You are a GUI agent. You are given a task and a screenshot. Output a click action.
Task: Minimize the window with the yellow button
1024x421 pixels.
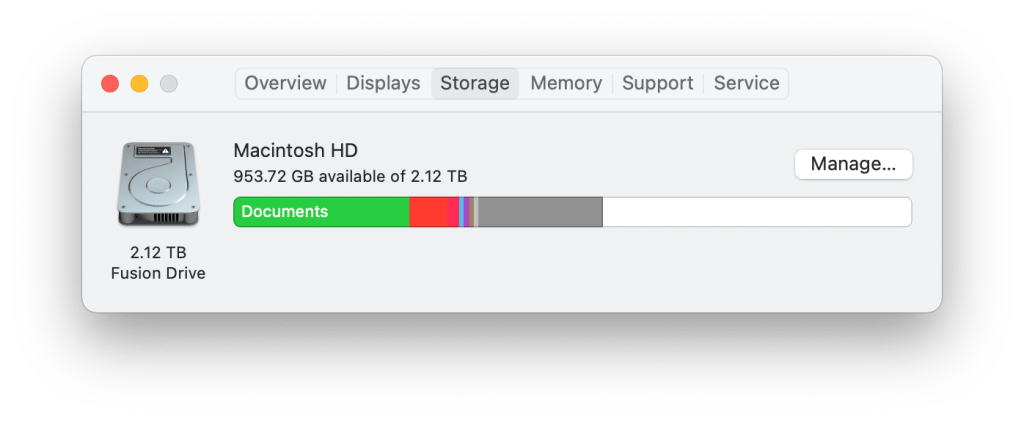(139, 84)
